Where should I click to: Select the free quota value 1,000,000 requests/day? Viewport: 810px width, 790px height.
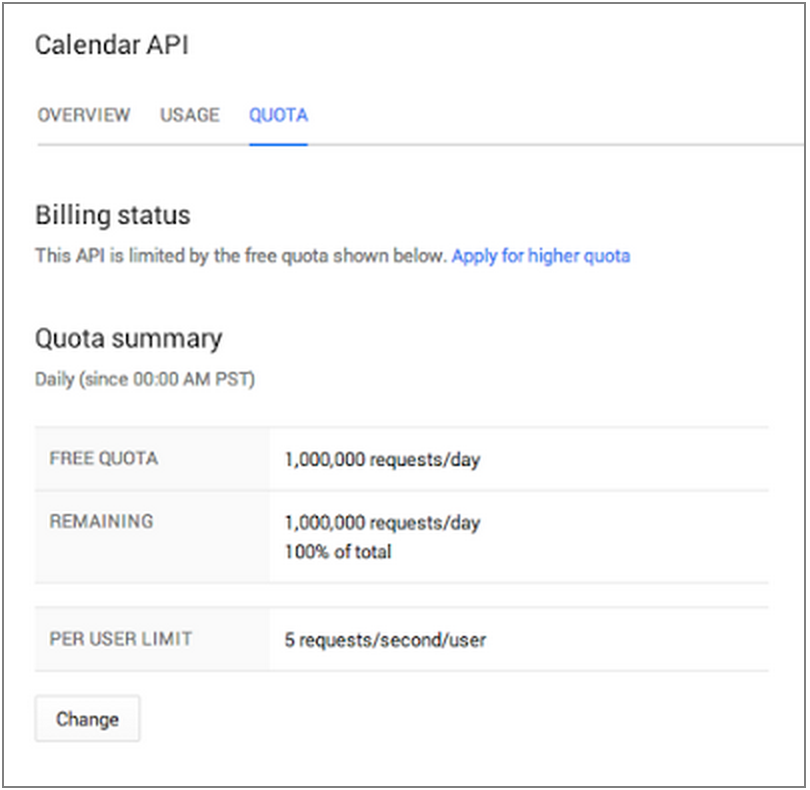point(382,459)
